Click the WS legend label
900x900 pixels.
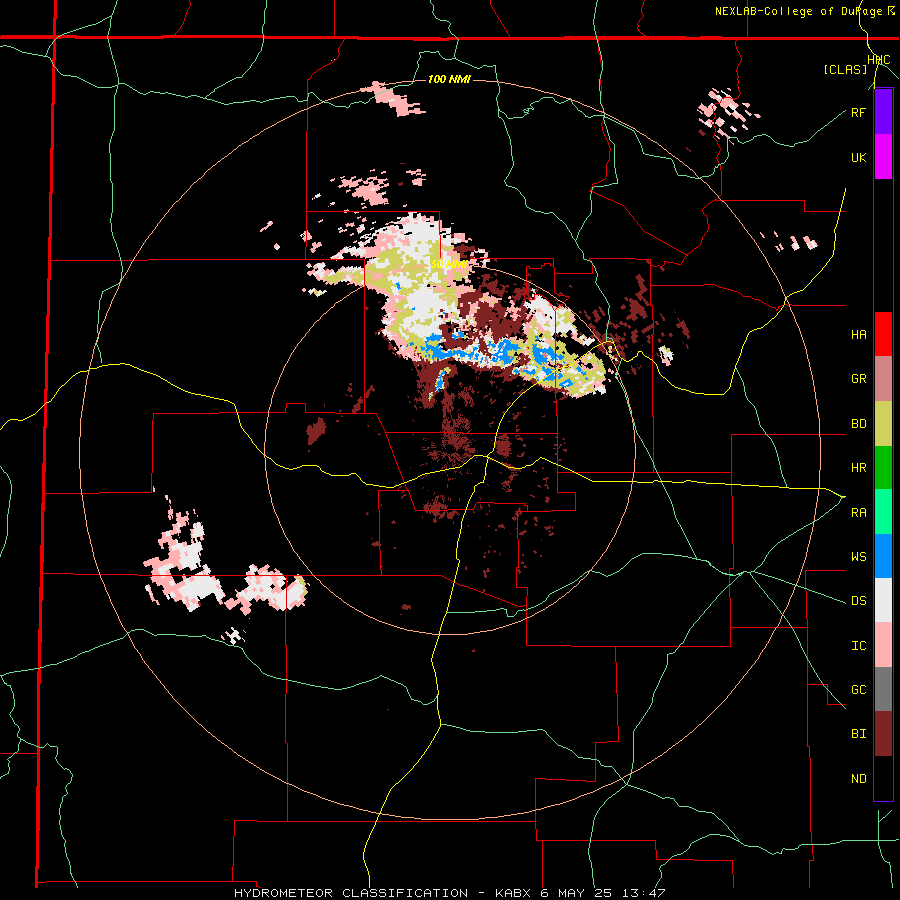(x=858, y=557)
